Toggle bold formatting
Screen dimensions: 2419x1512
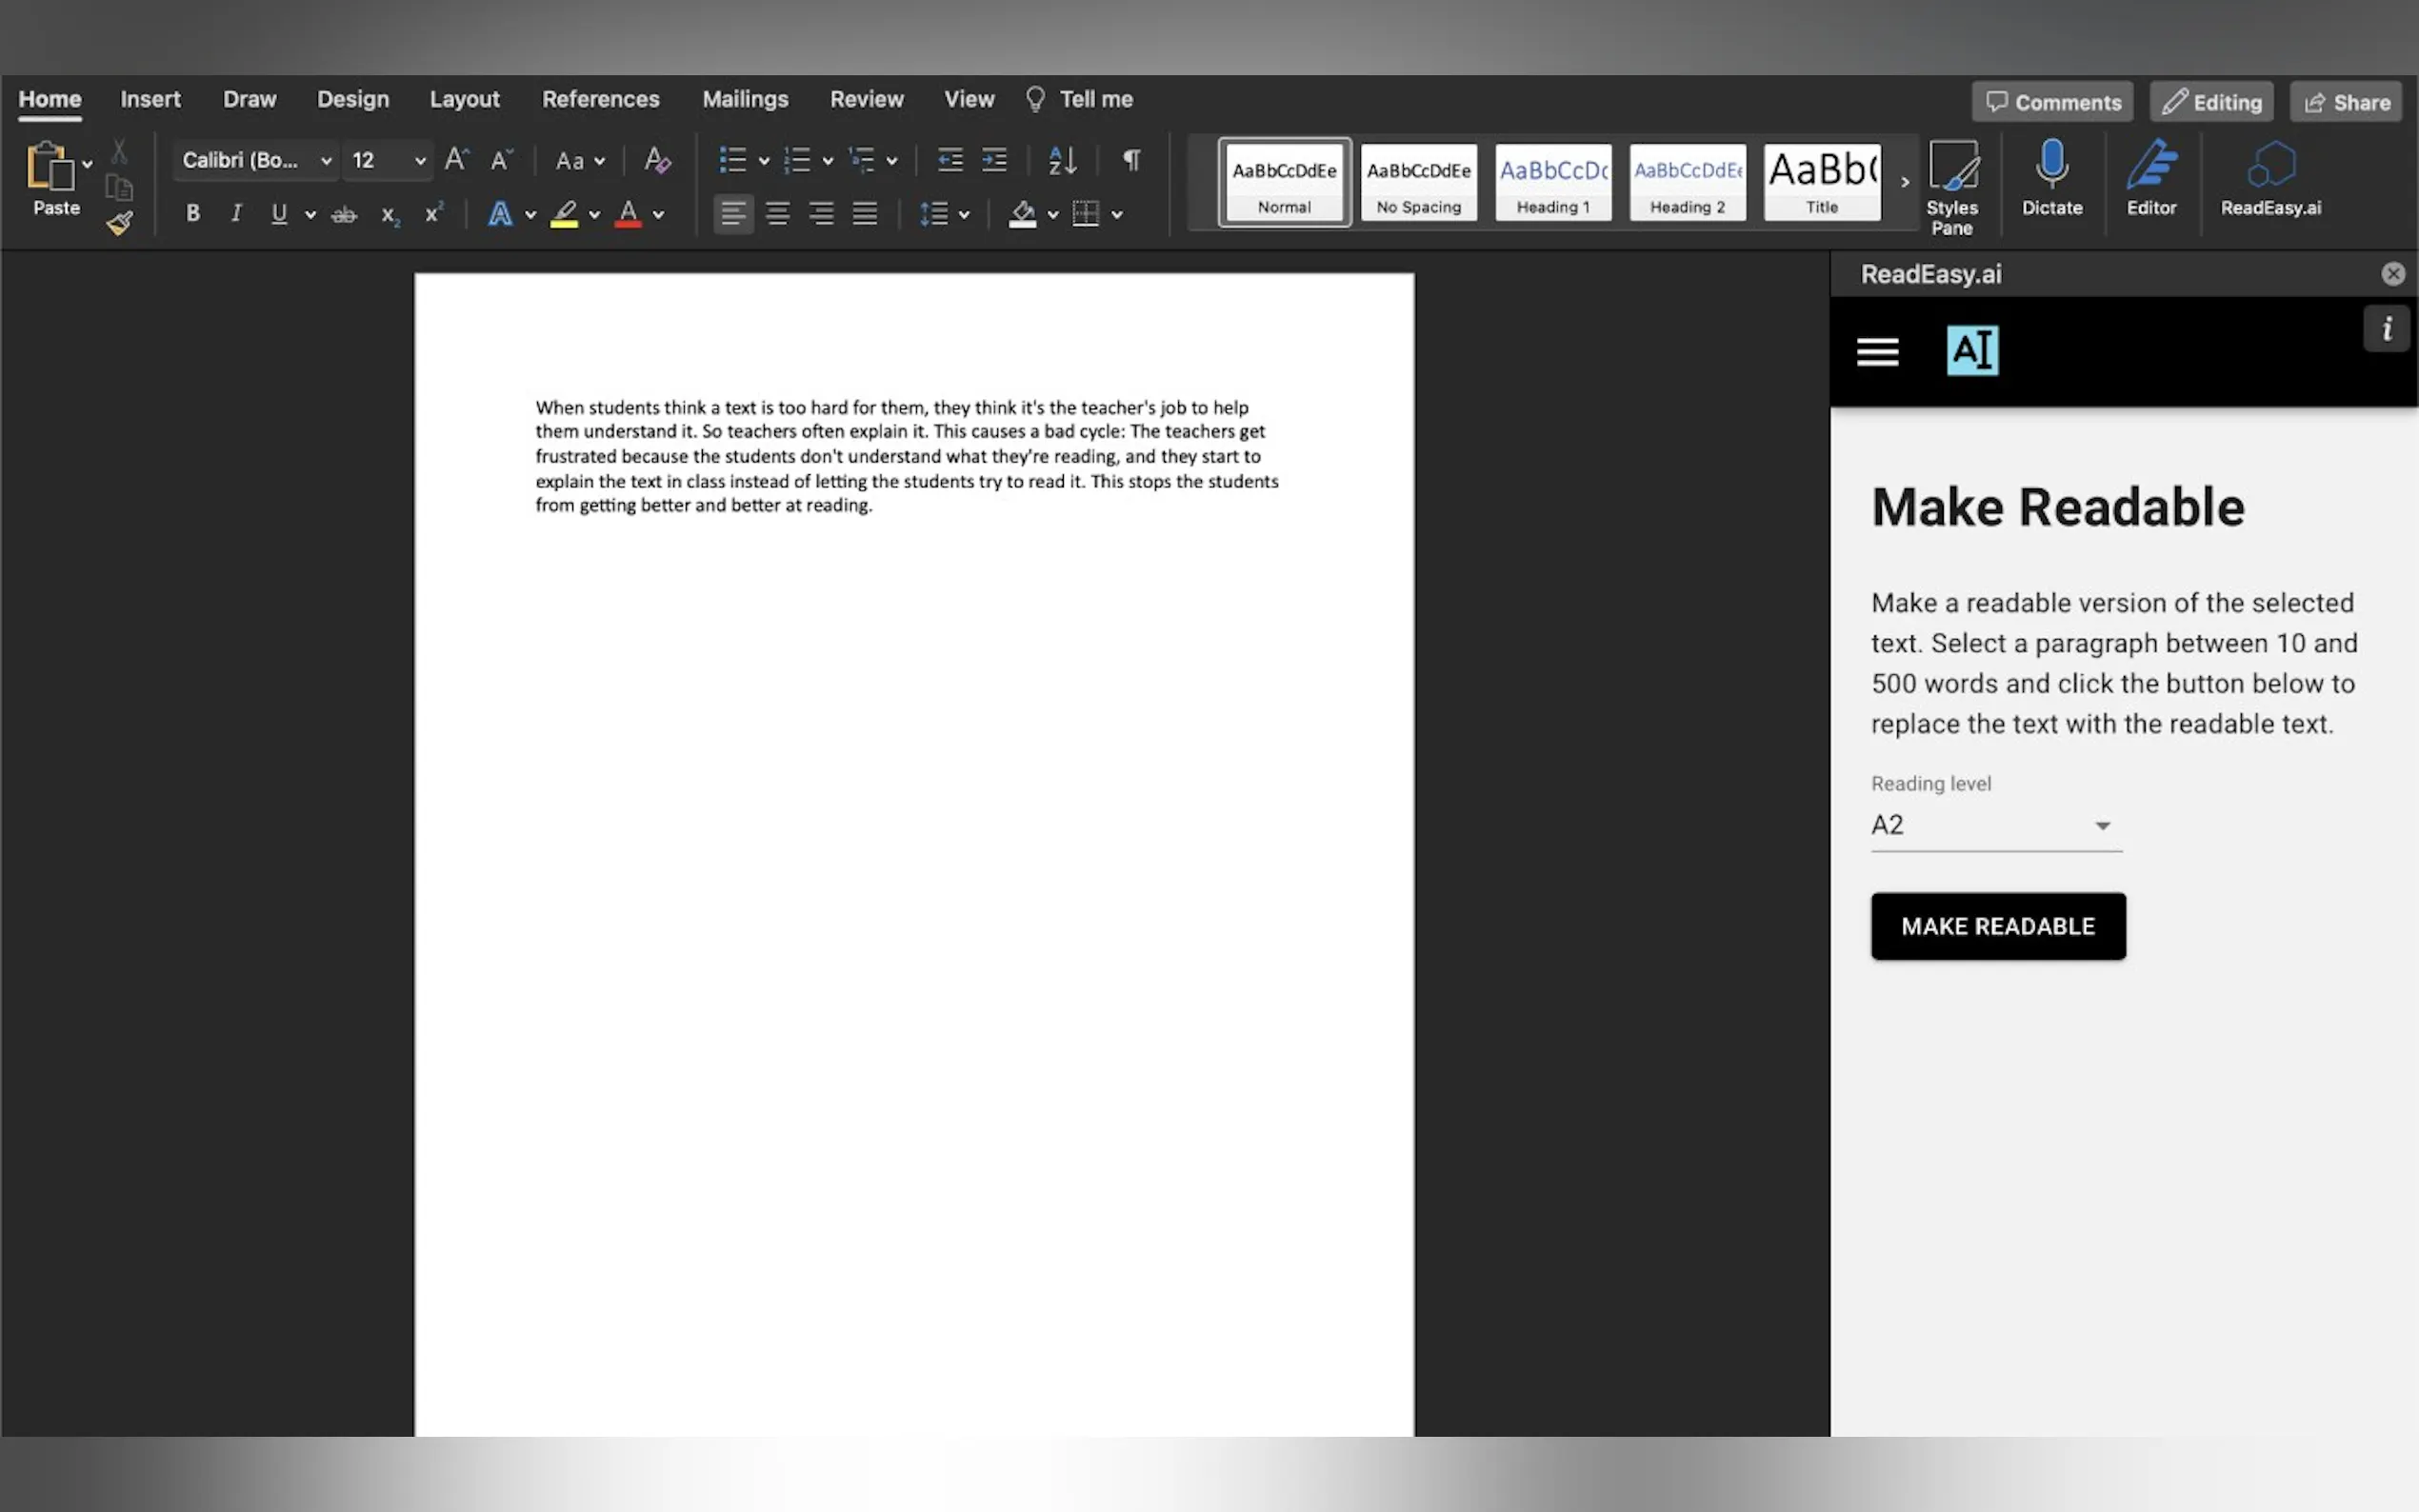coord(193,214)
